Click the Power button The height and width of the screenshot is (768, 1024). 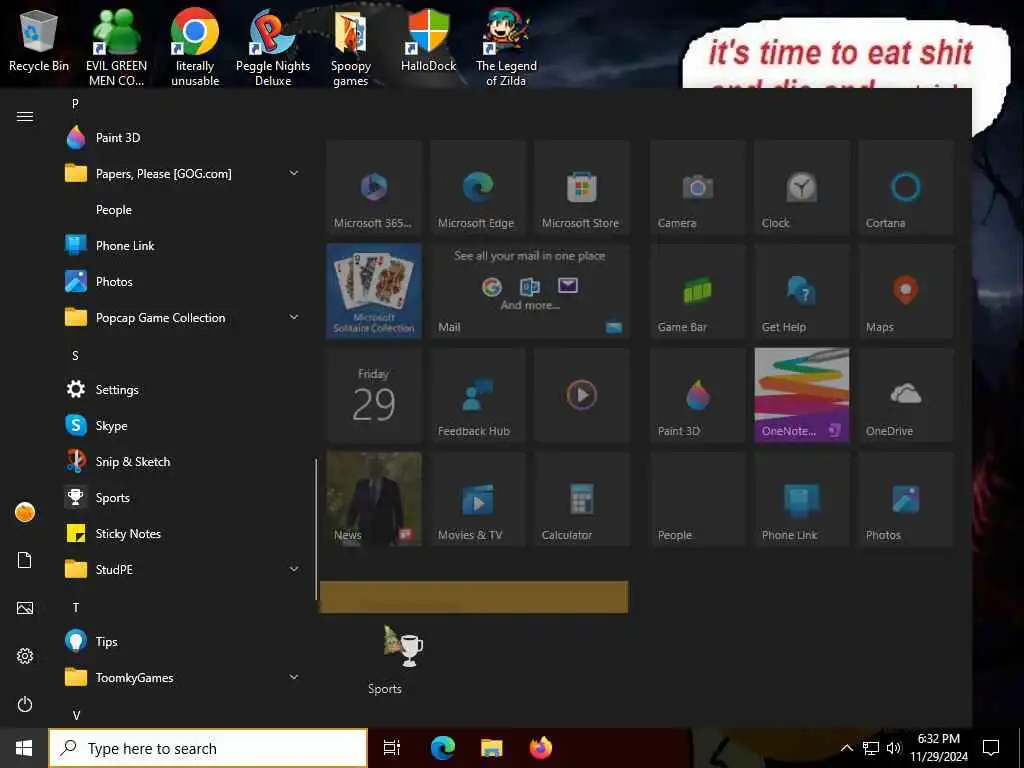click(x=25, y=704)
